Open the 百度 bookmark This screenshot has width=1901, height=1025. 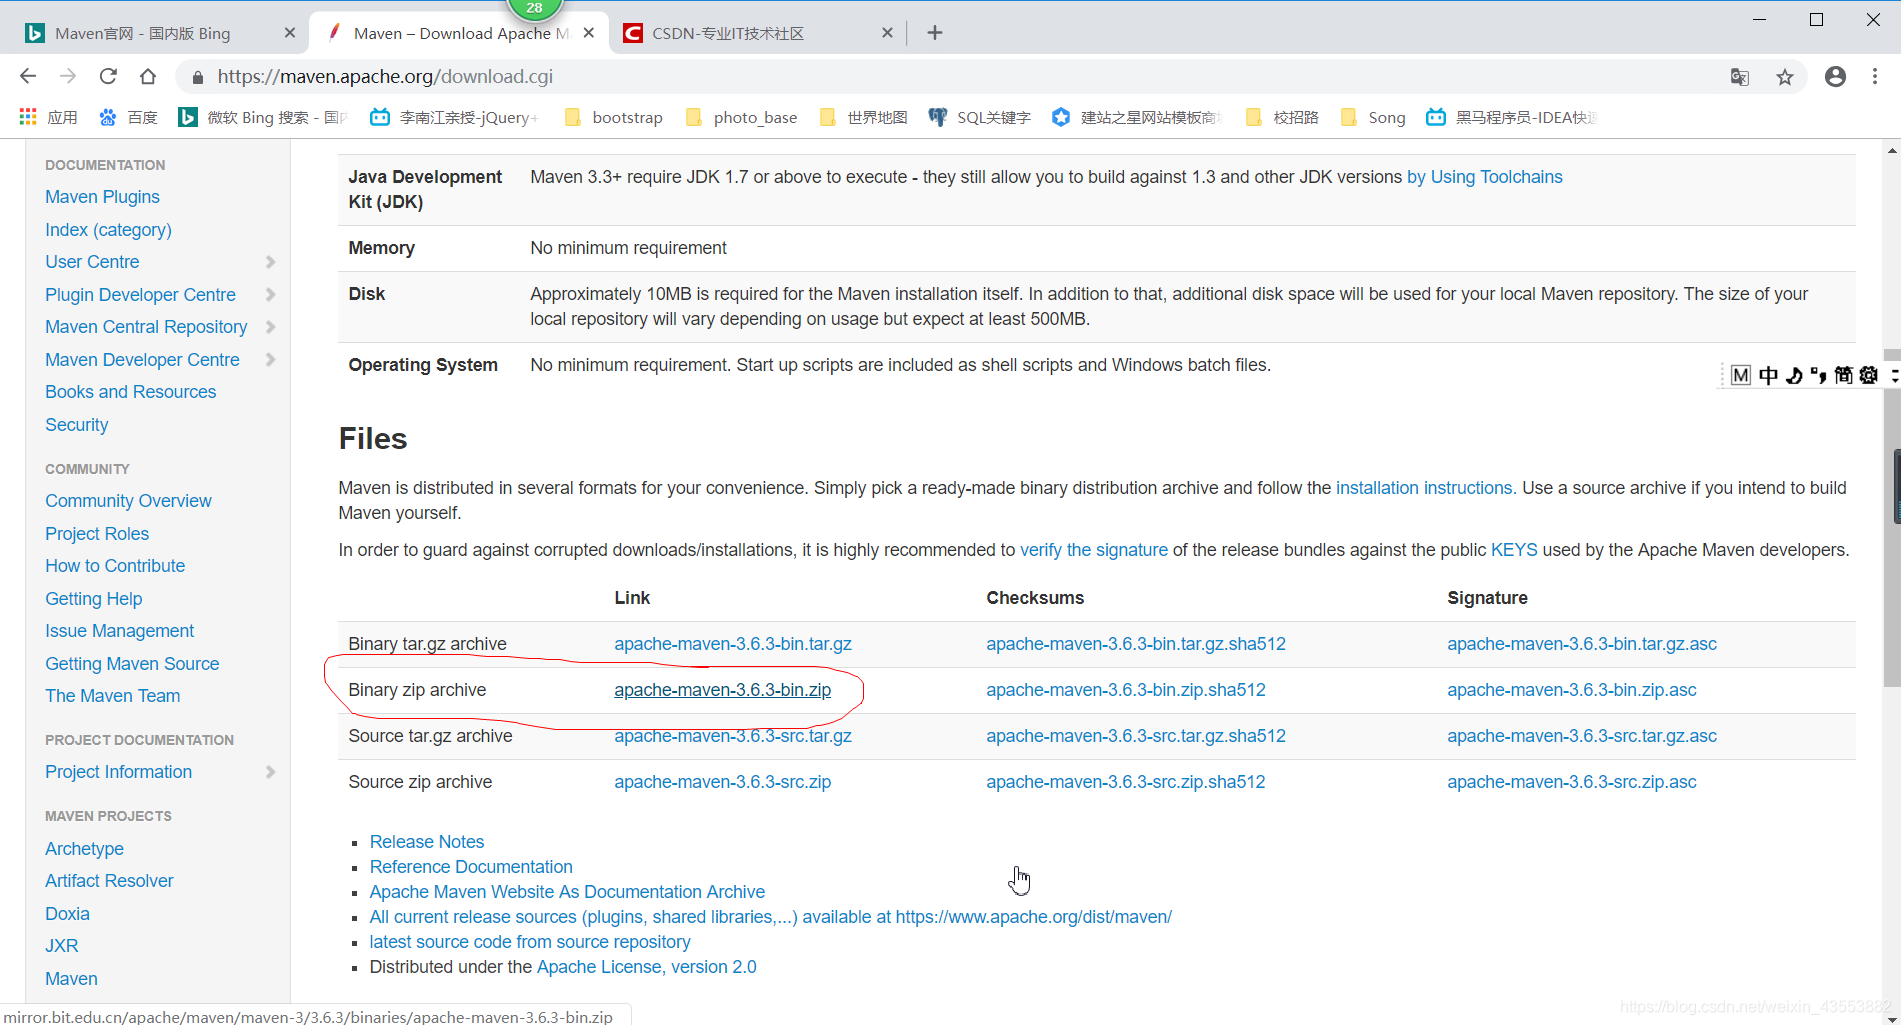pyautogui.click(x=128, y=117)
